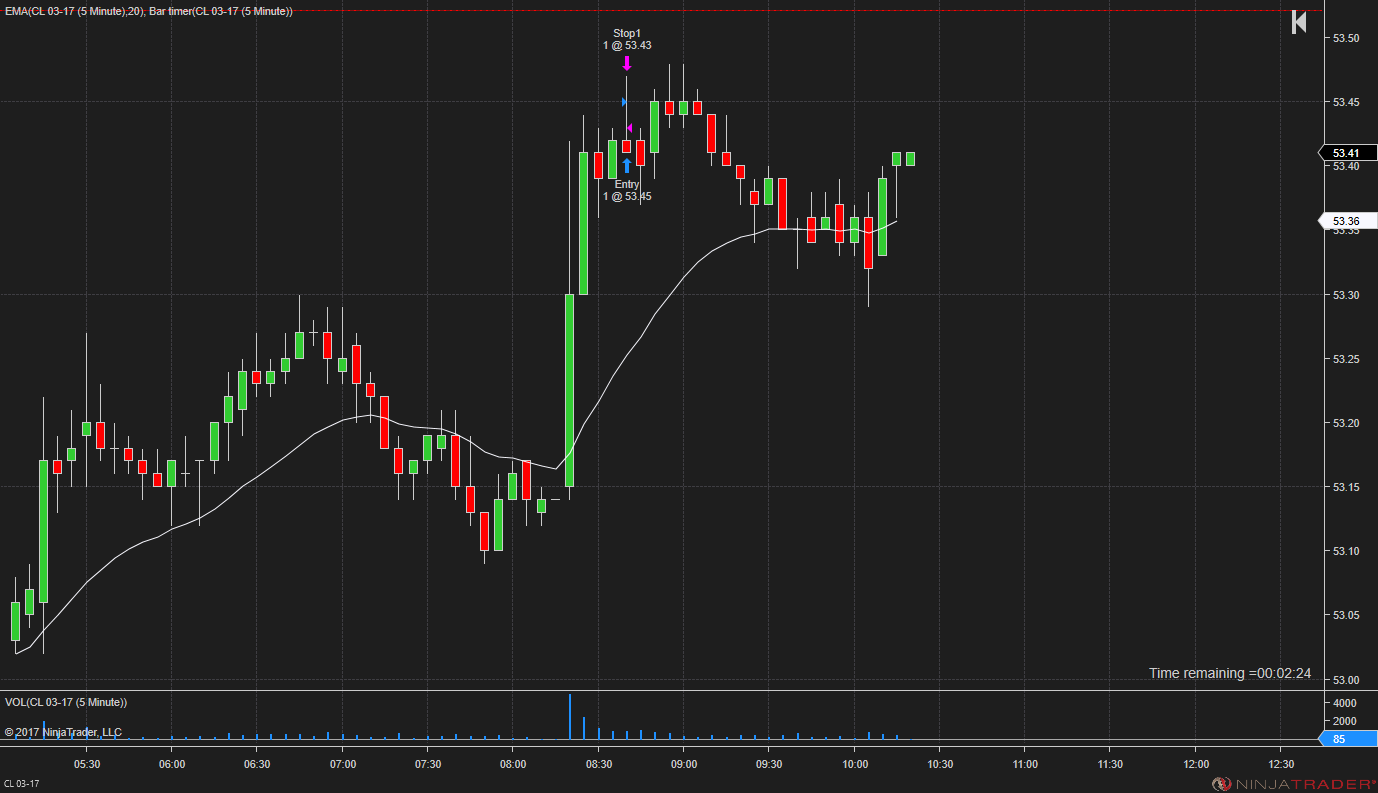Viewport: 1378px width, 793px height.
Task: Click the "53.30" price axis label
Action: tap(1346, 295)
